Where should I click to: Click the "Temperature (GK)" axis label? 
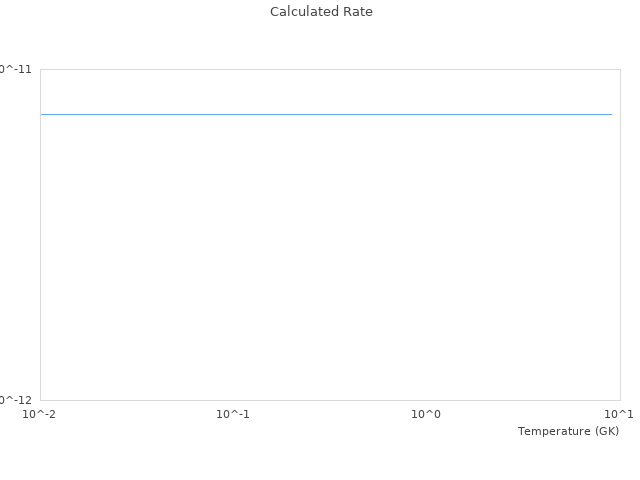568,431
